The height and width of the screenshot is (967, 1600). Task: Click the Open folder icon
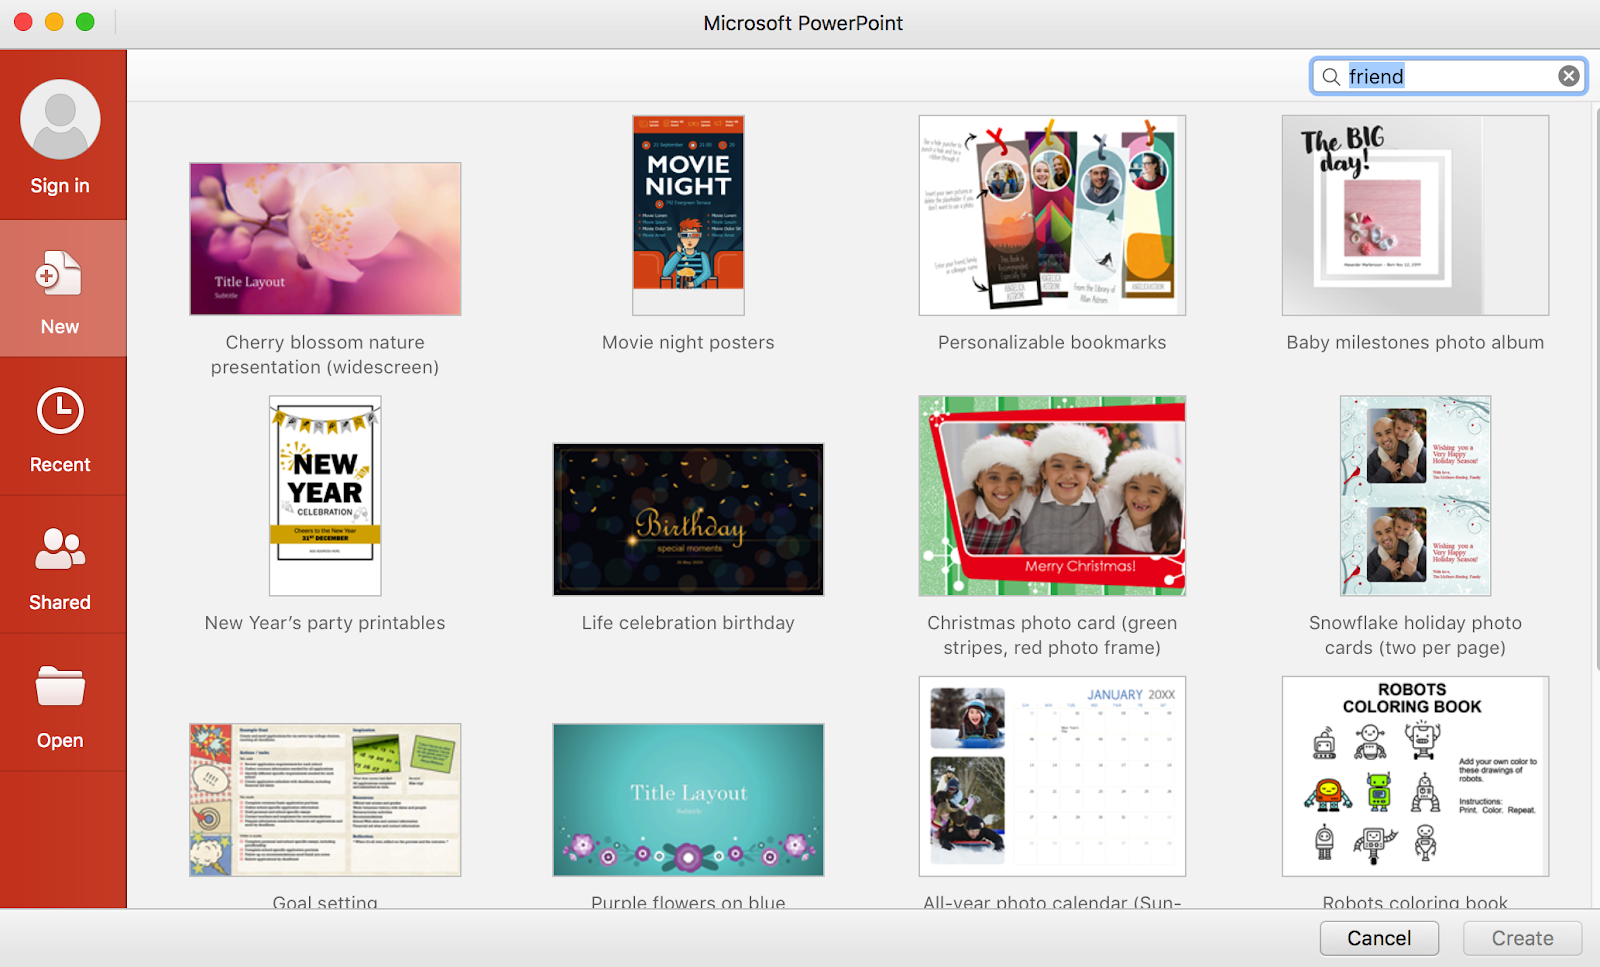point(60,687)
